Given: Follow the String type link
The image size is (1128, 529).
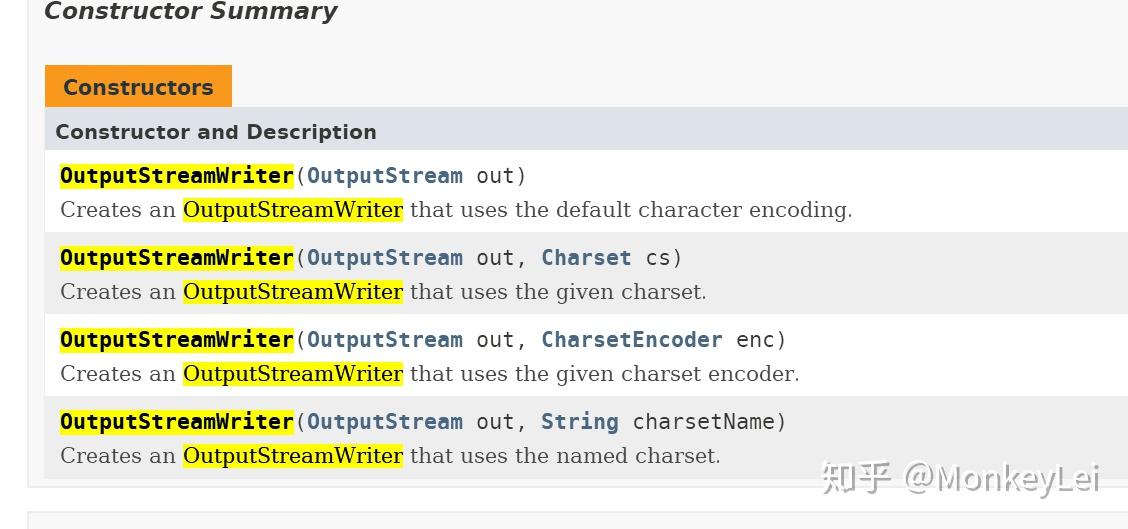Looking at the screenshot, I should [x=580, y=422].
